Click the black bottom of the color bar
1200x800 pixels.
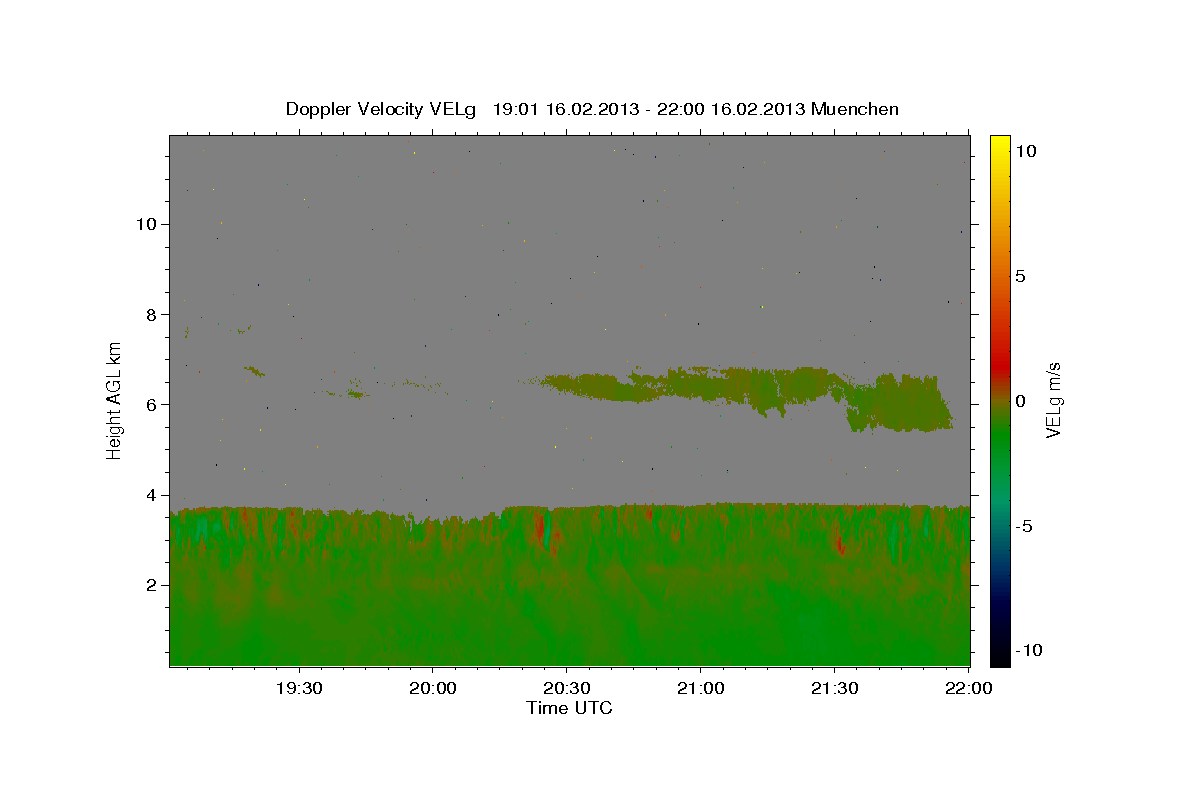click(x=1000, y=656)
